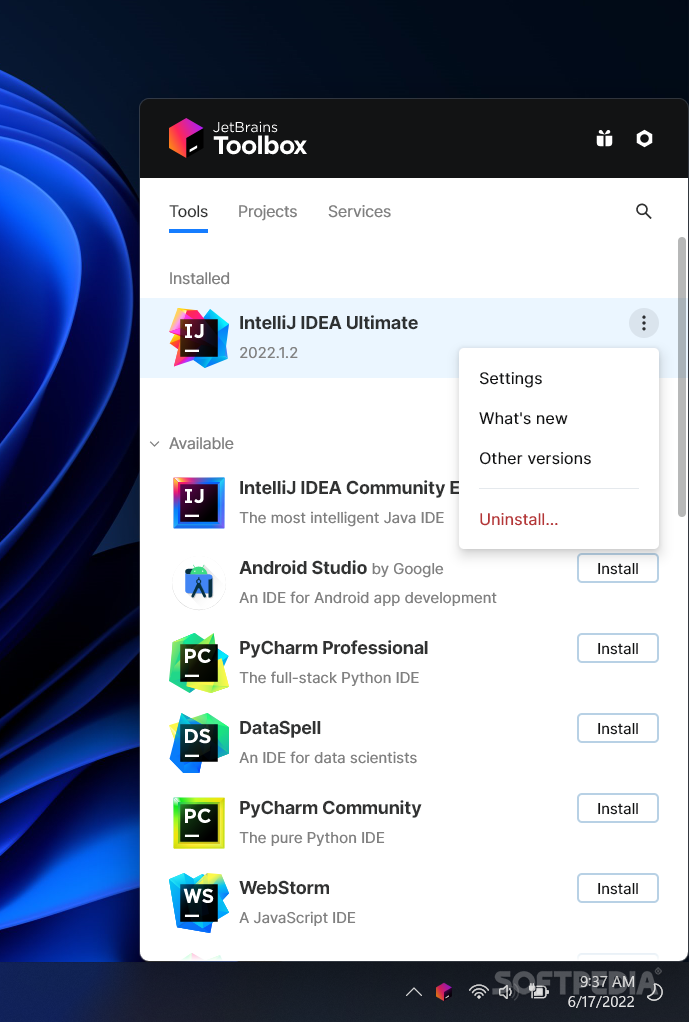Click the JetBrains Toolbox logo
Image resolution: width=689 pixels, height=1022 pixels.
(x=238, y=138)
